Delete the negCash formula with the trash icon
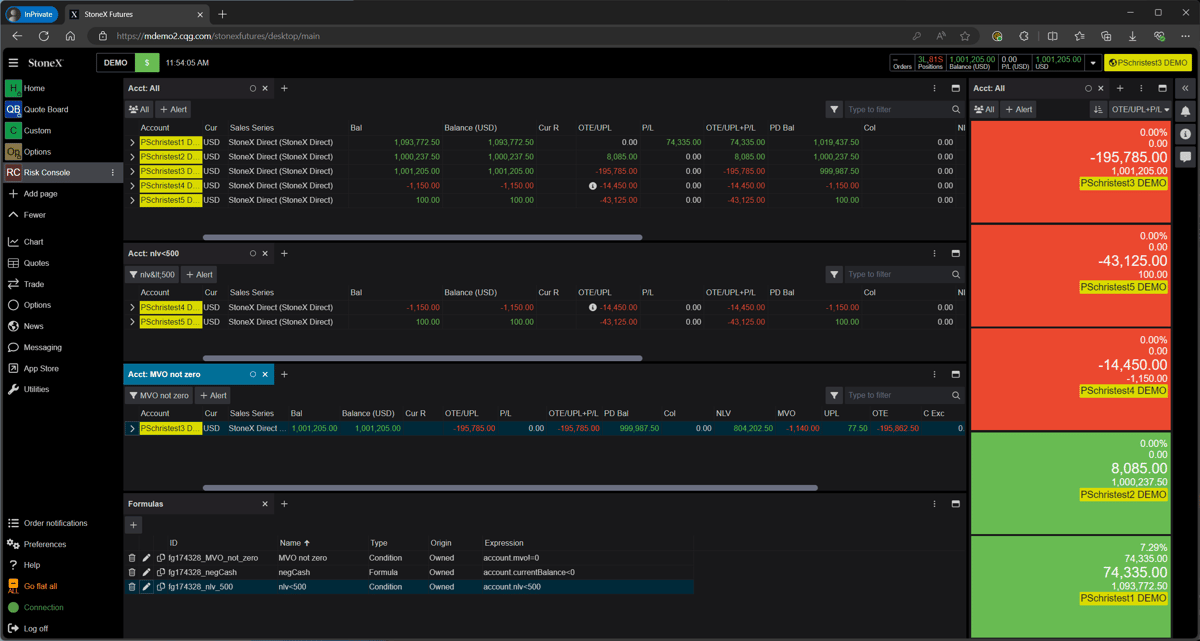This screenshot has height=641, width=1200. [131, 572]
